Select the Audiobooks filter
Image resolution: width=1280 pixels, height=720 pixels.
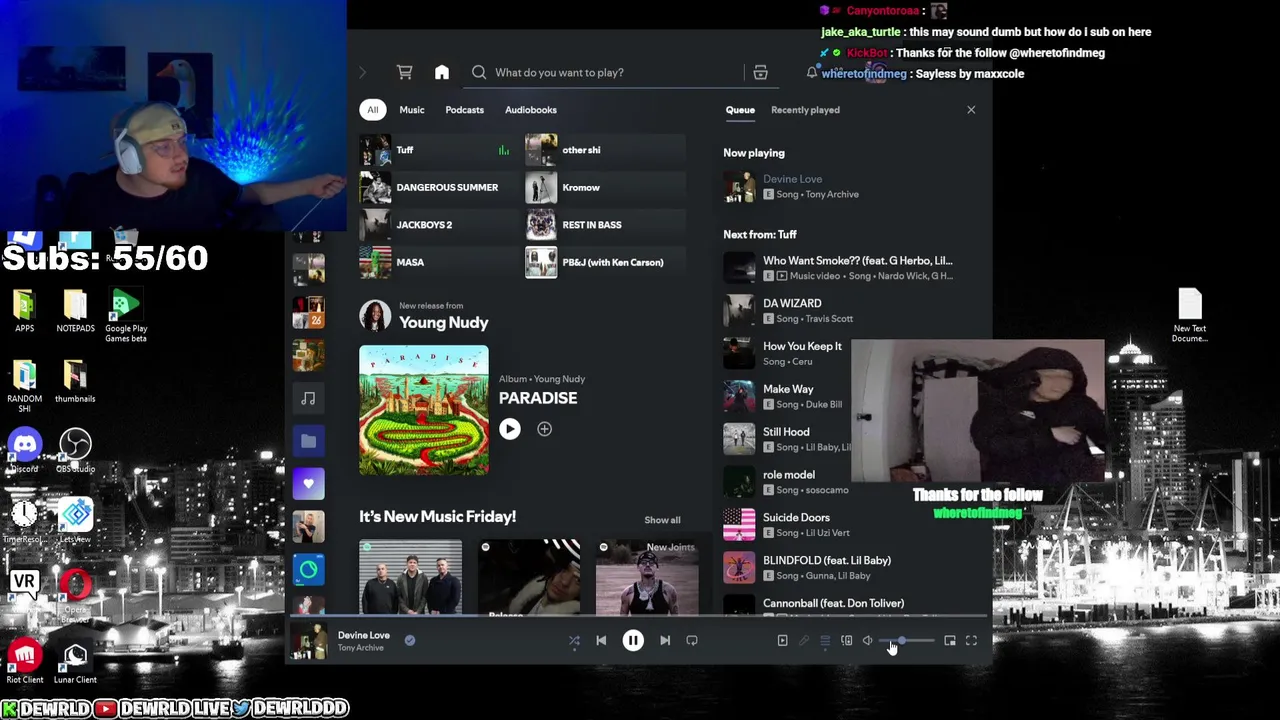(531, 110)
